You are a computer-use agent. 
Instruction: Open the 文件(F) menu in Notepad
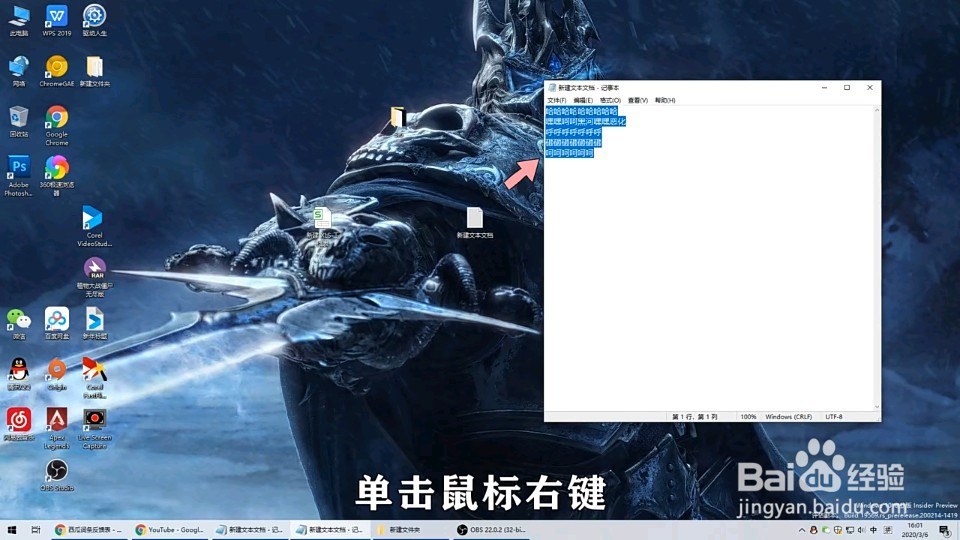click(x=557, y=100)
